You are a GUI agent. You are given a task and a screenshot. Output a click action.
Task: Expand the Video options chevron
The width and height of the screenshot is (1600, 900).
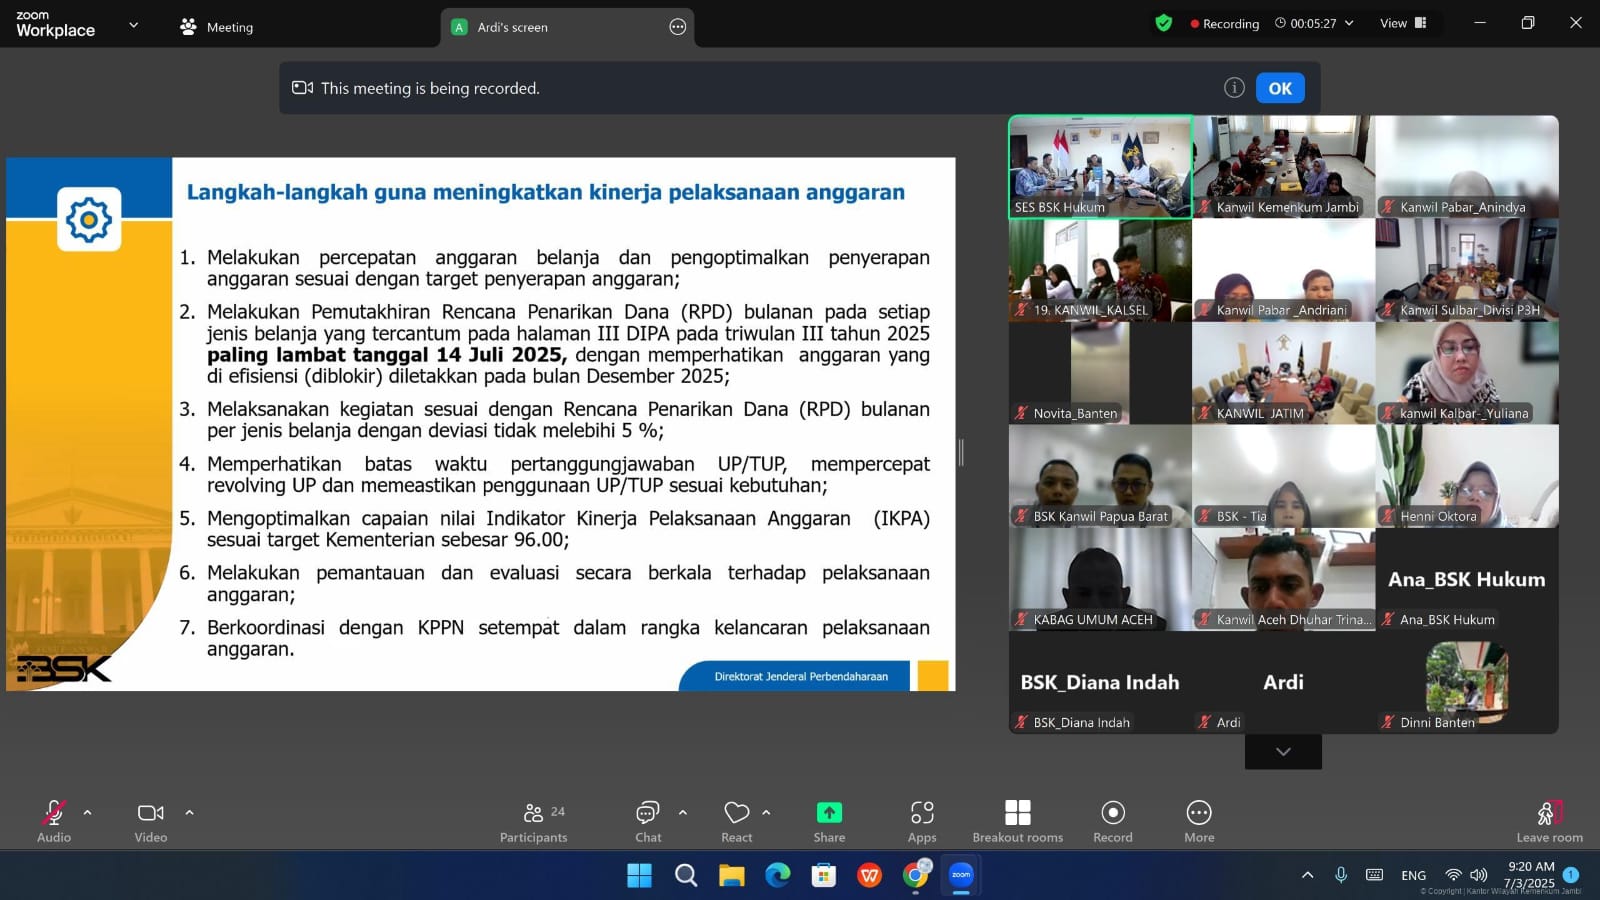pos(189,812)
